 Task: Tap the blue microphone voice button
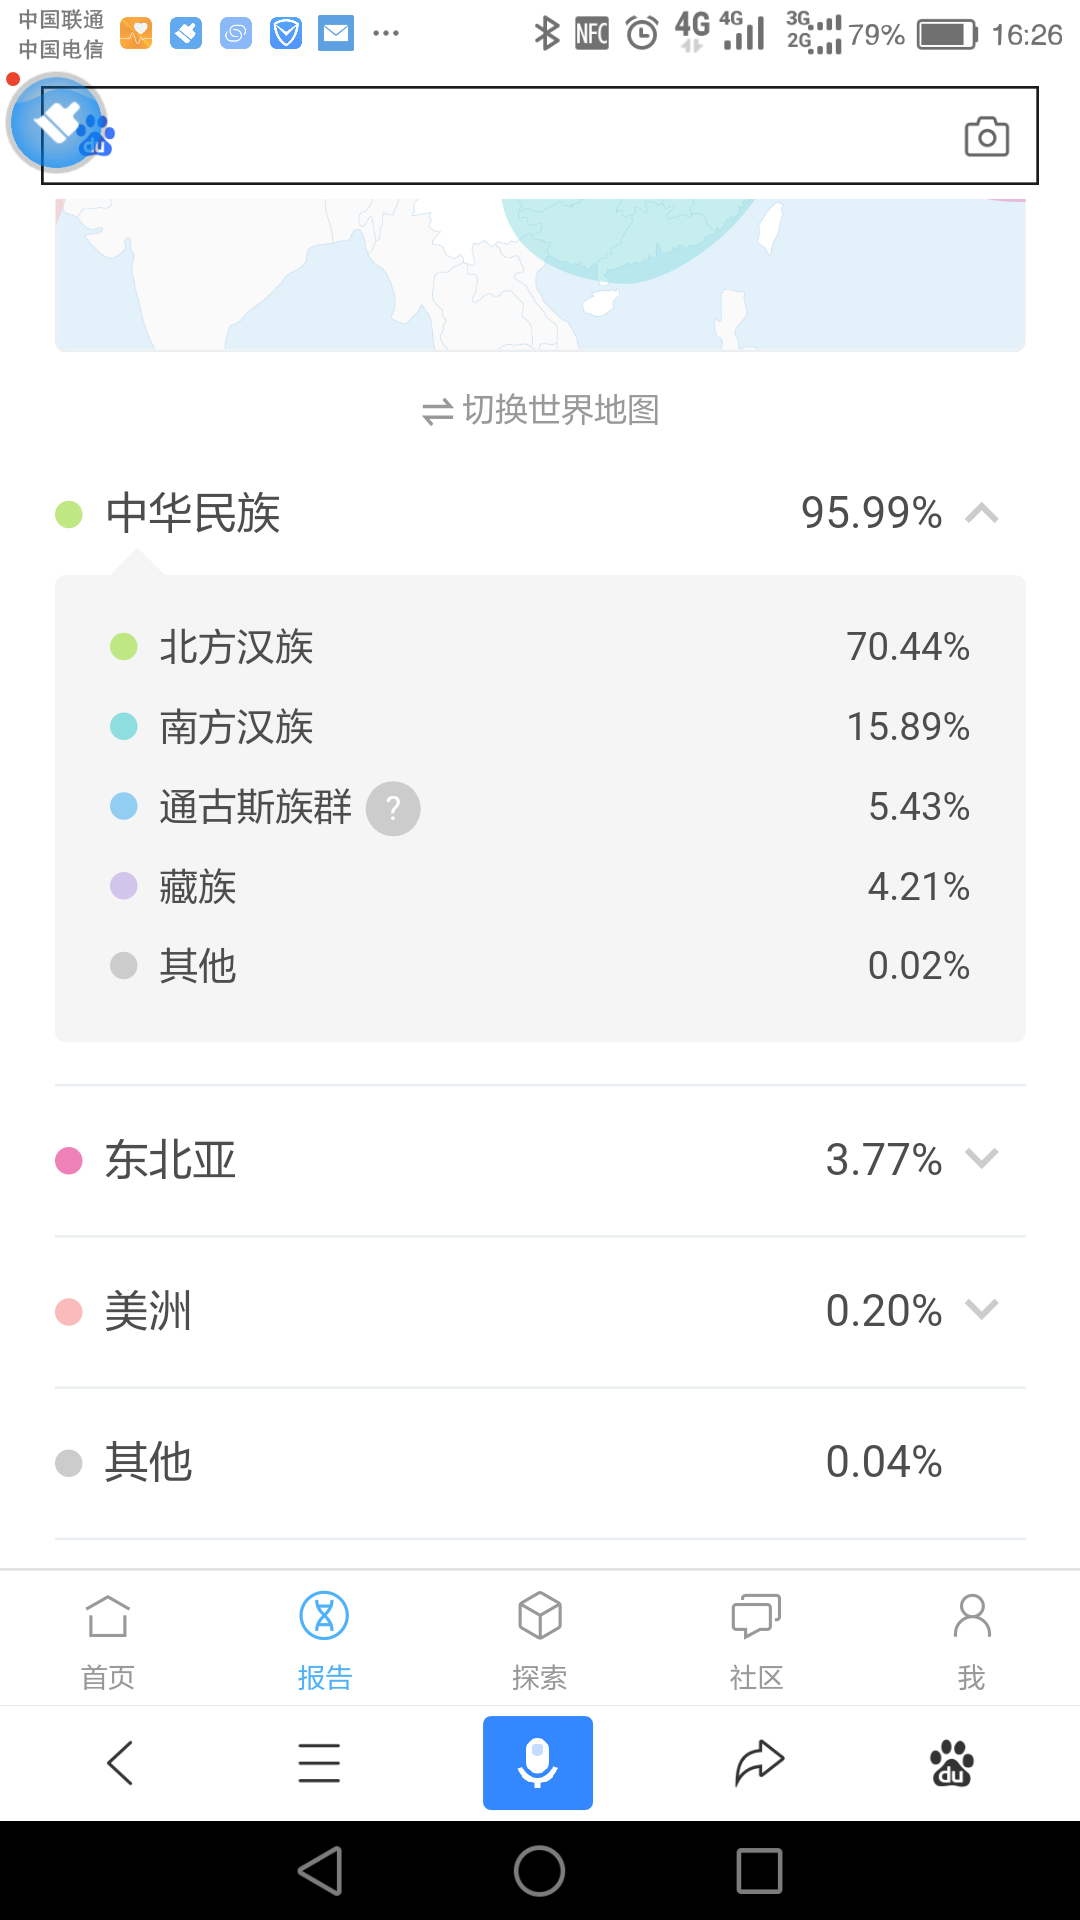[538, 1763]
